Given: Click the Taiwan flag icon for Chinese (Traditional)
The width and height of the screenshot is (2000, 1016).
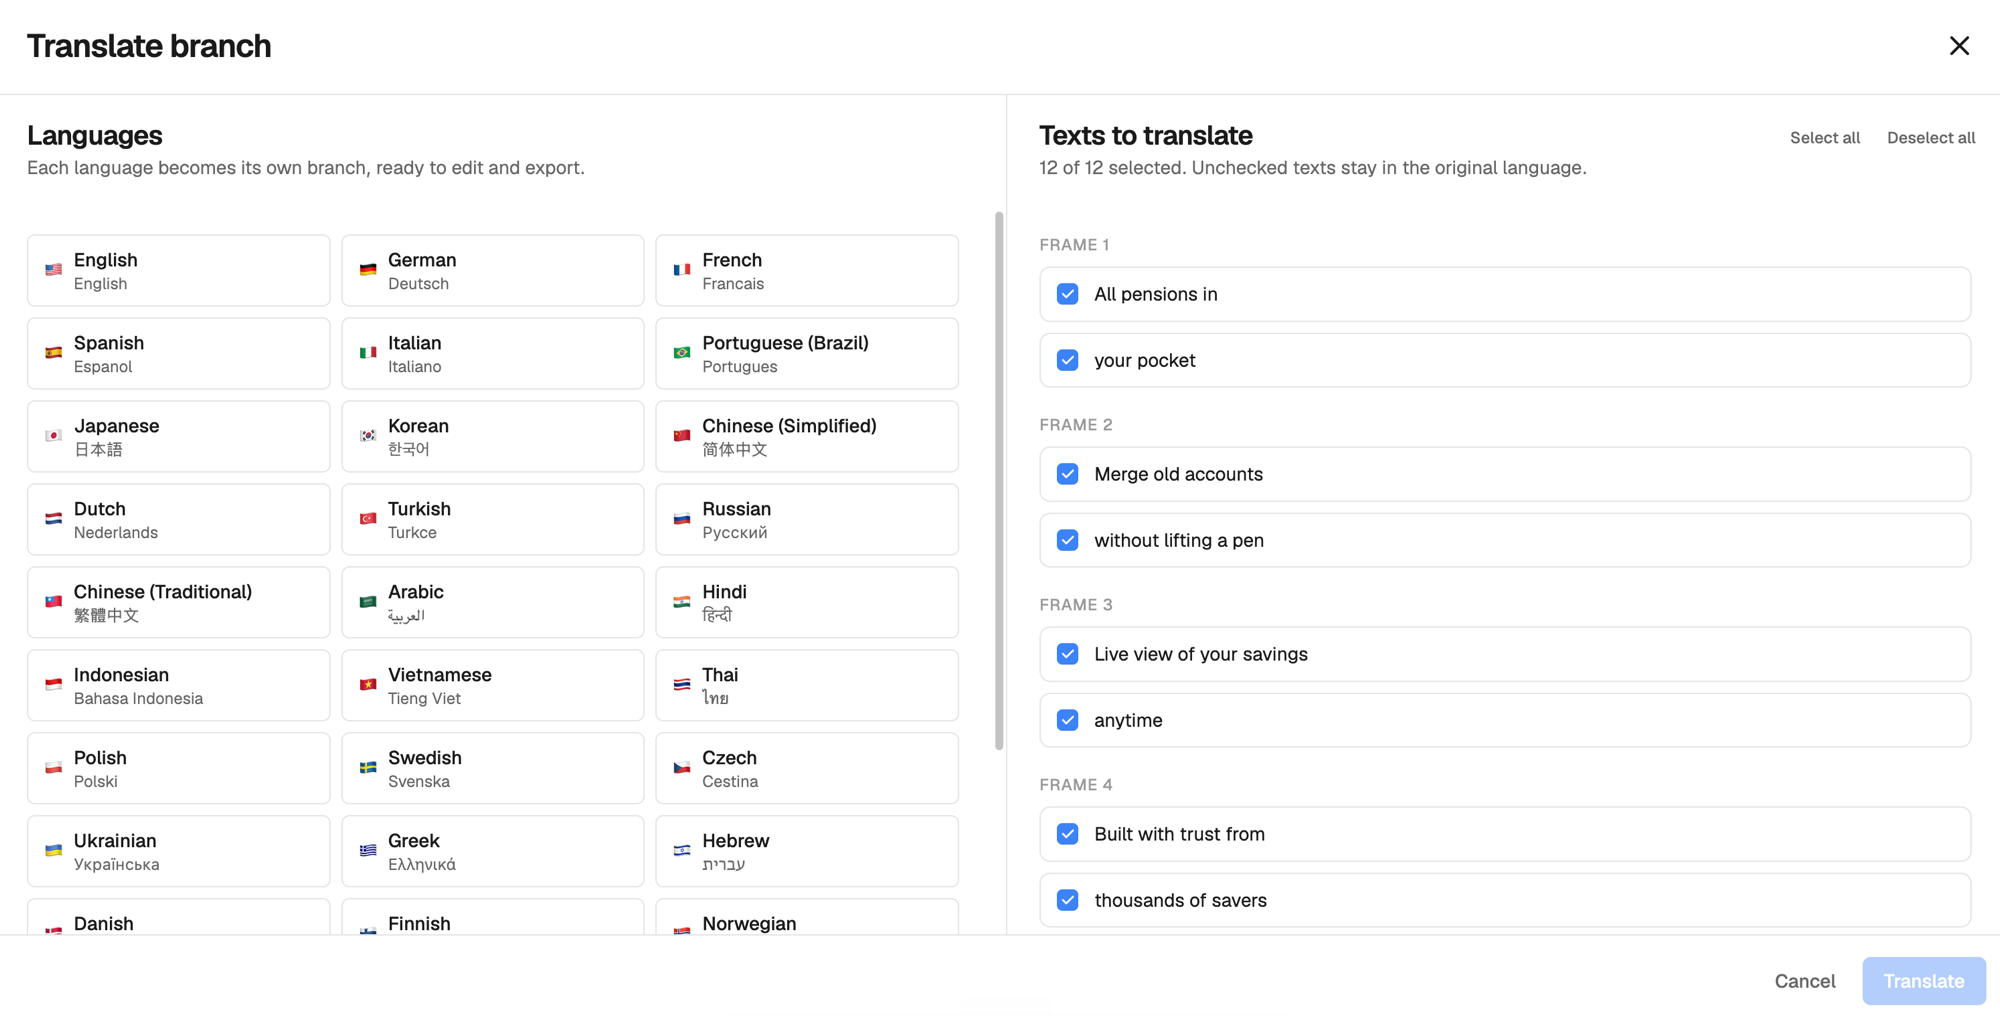Looking at the screenshot, I should pyautogui.click(x=54, y=602).
